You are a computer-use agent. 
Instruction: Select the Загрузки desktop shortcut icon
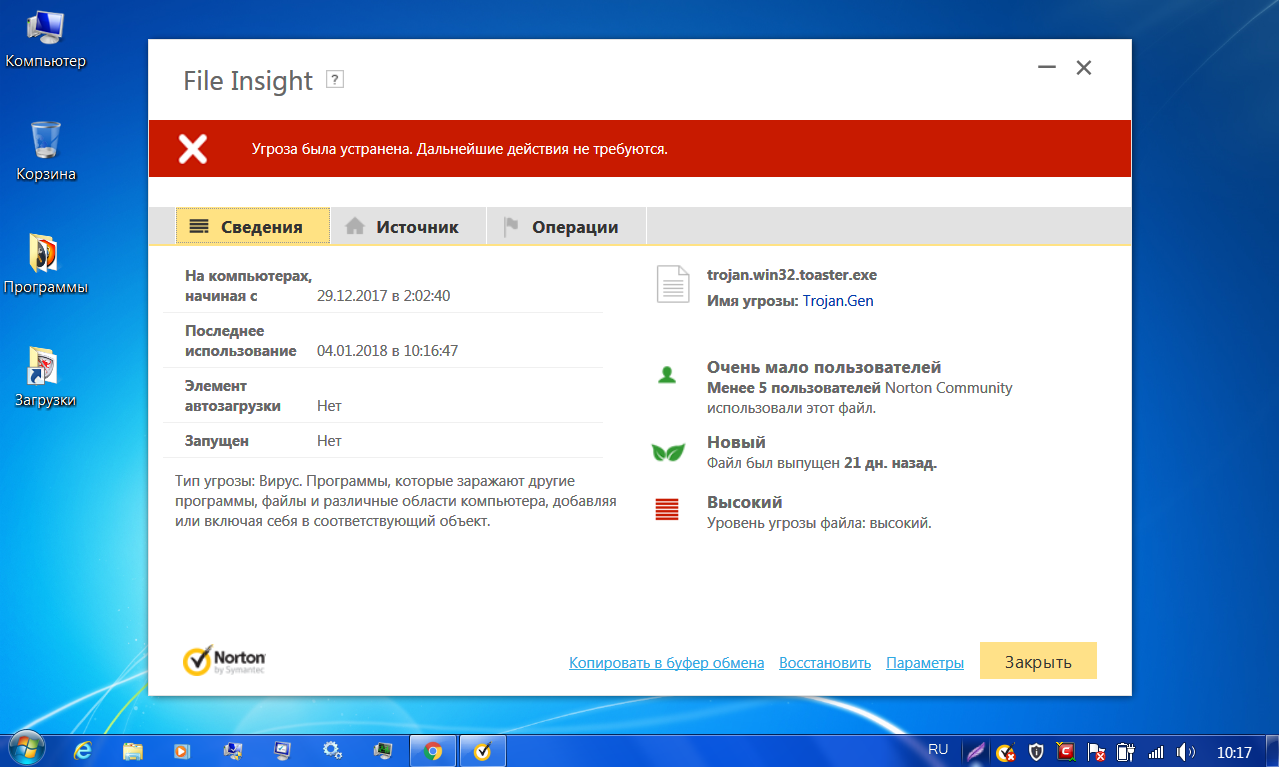tap(45, 377)
